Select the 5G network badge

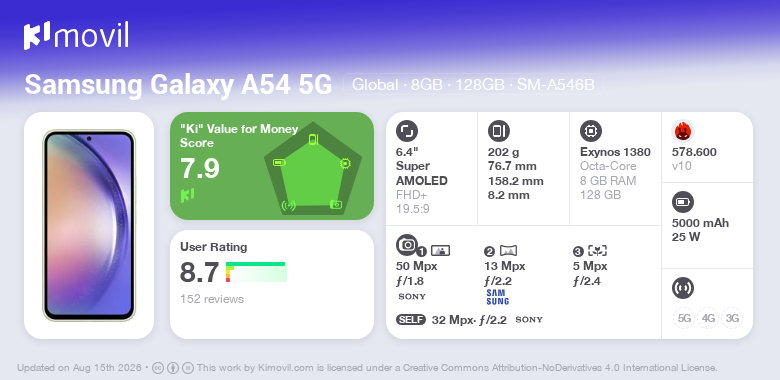(684, 318)
